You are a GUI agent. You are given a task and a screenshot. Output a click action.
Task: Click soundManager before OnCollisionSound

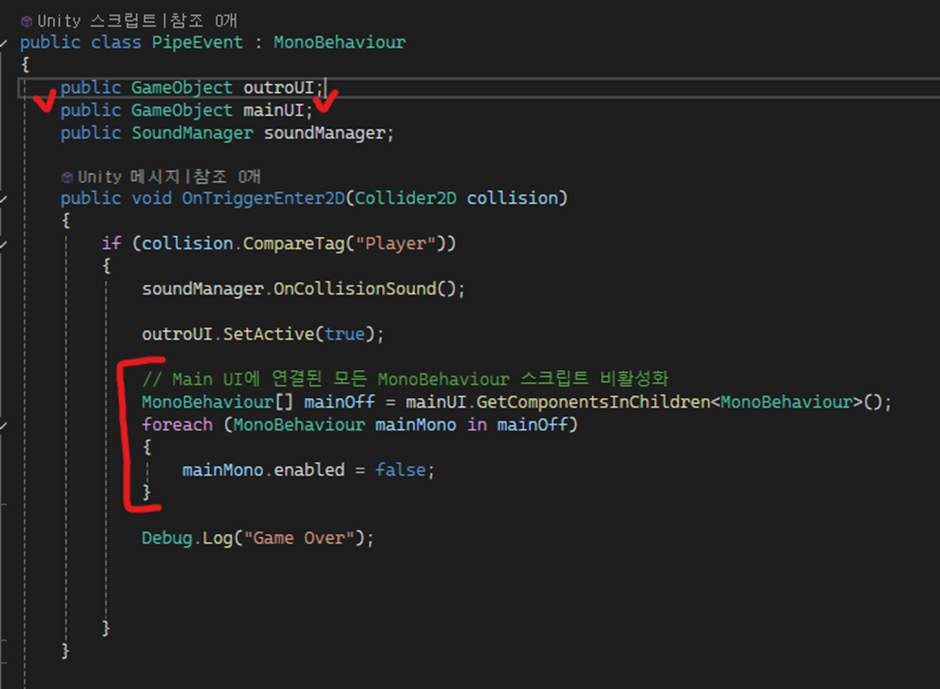203,289
